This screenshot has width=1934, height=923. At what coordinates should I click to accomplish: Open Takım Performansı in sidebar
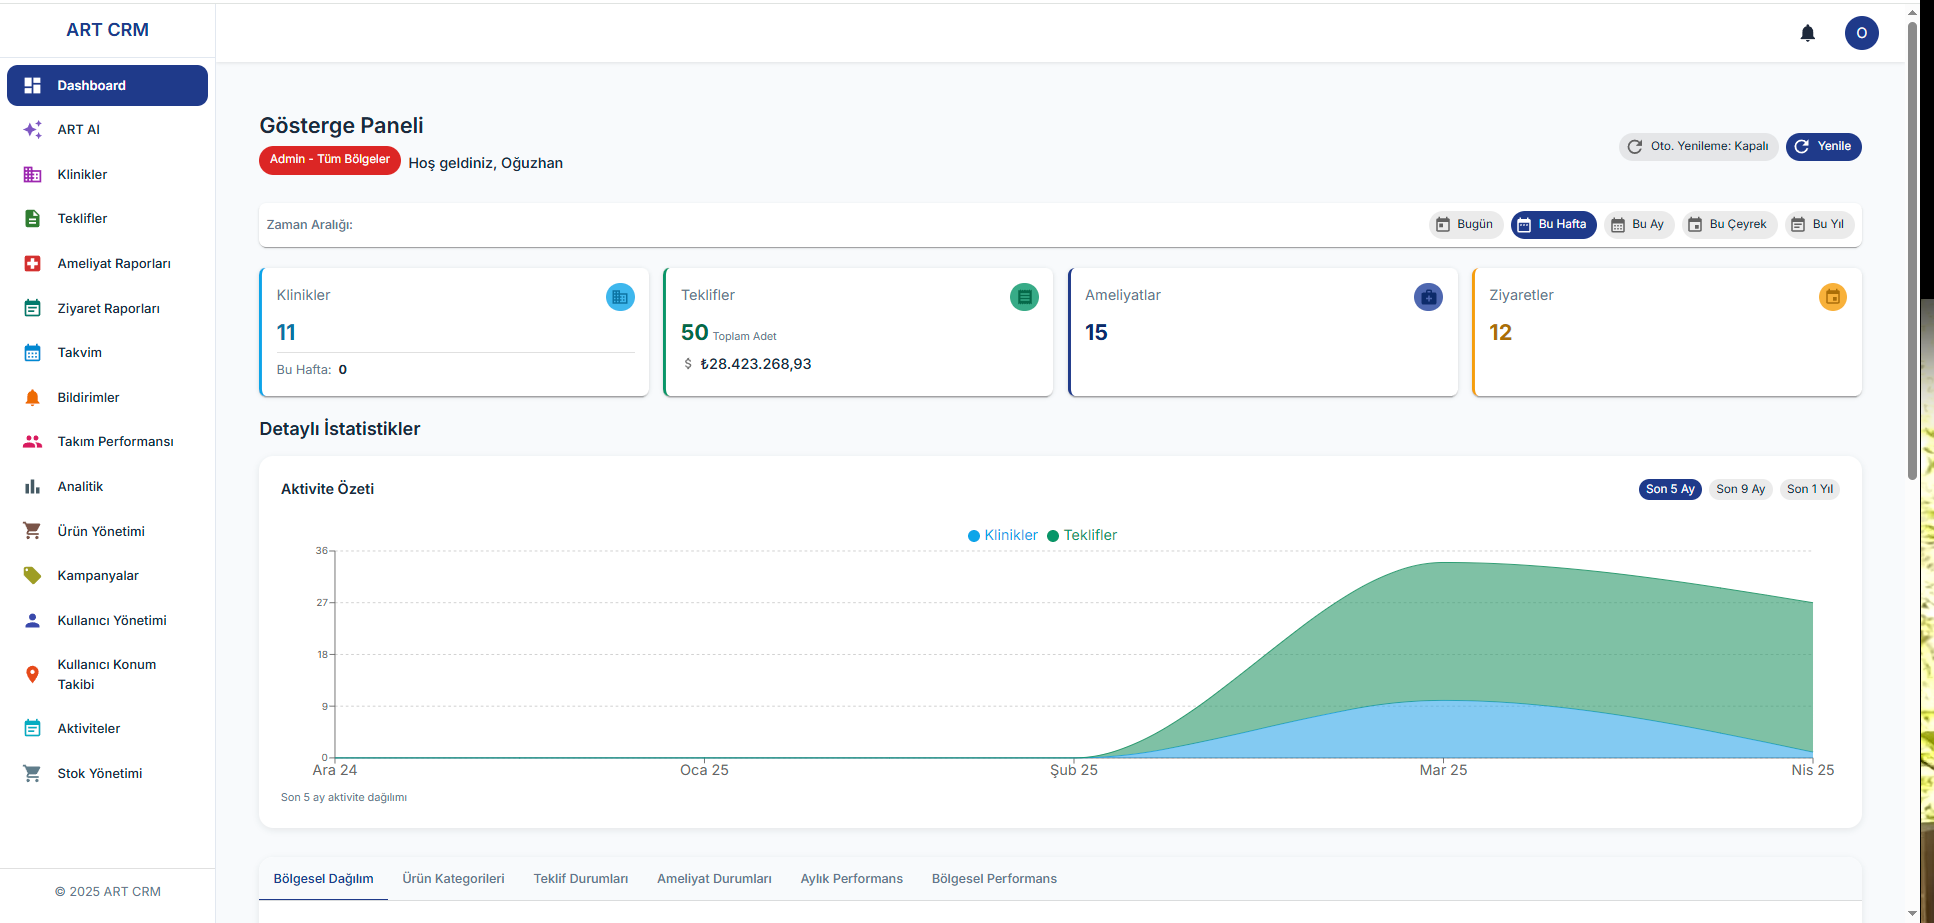(115, 442)
